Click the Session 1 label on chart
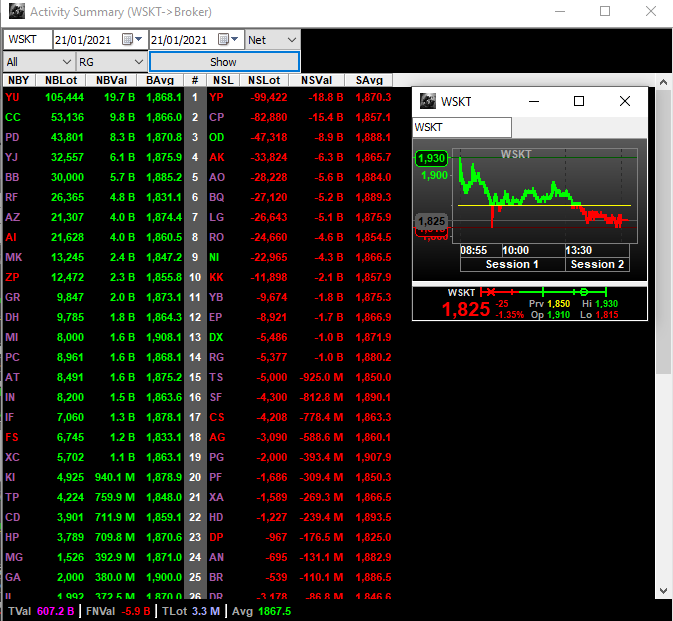The width and height of the screenshot is (673, 621). pos(512,264)
